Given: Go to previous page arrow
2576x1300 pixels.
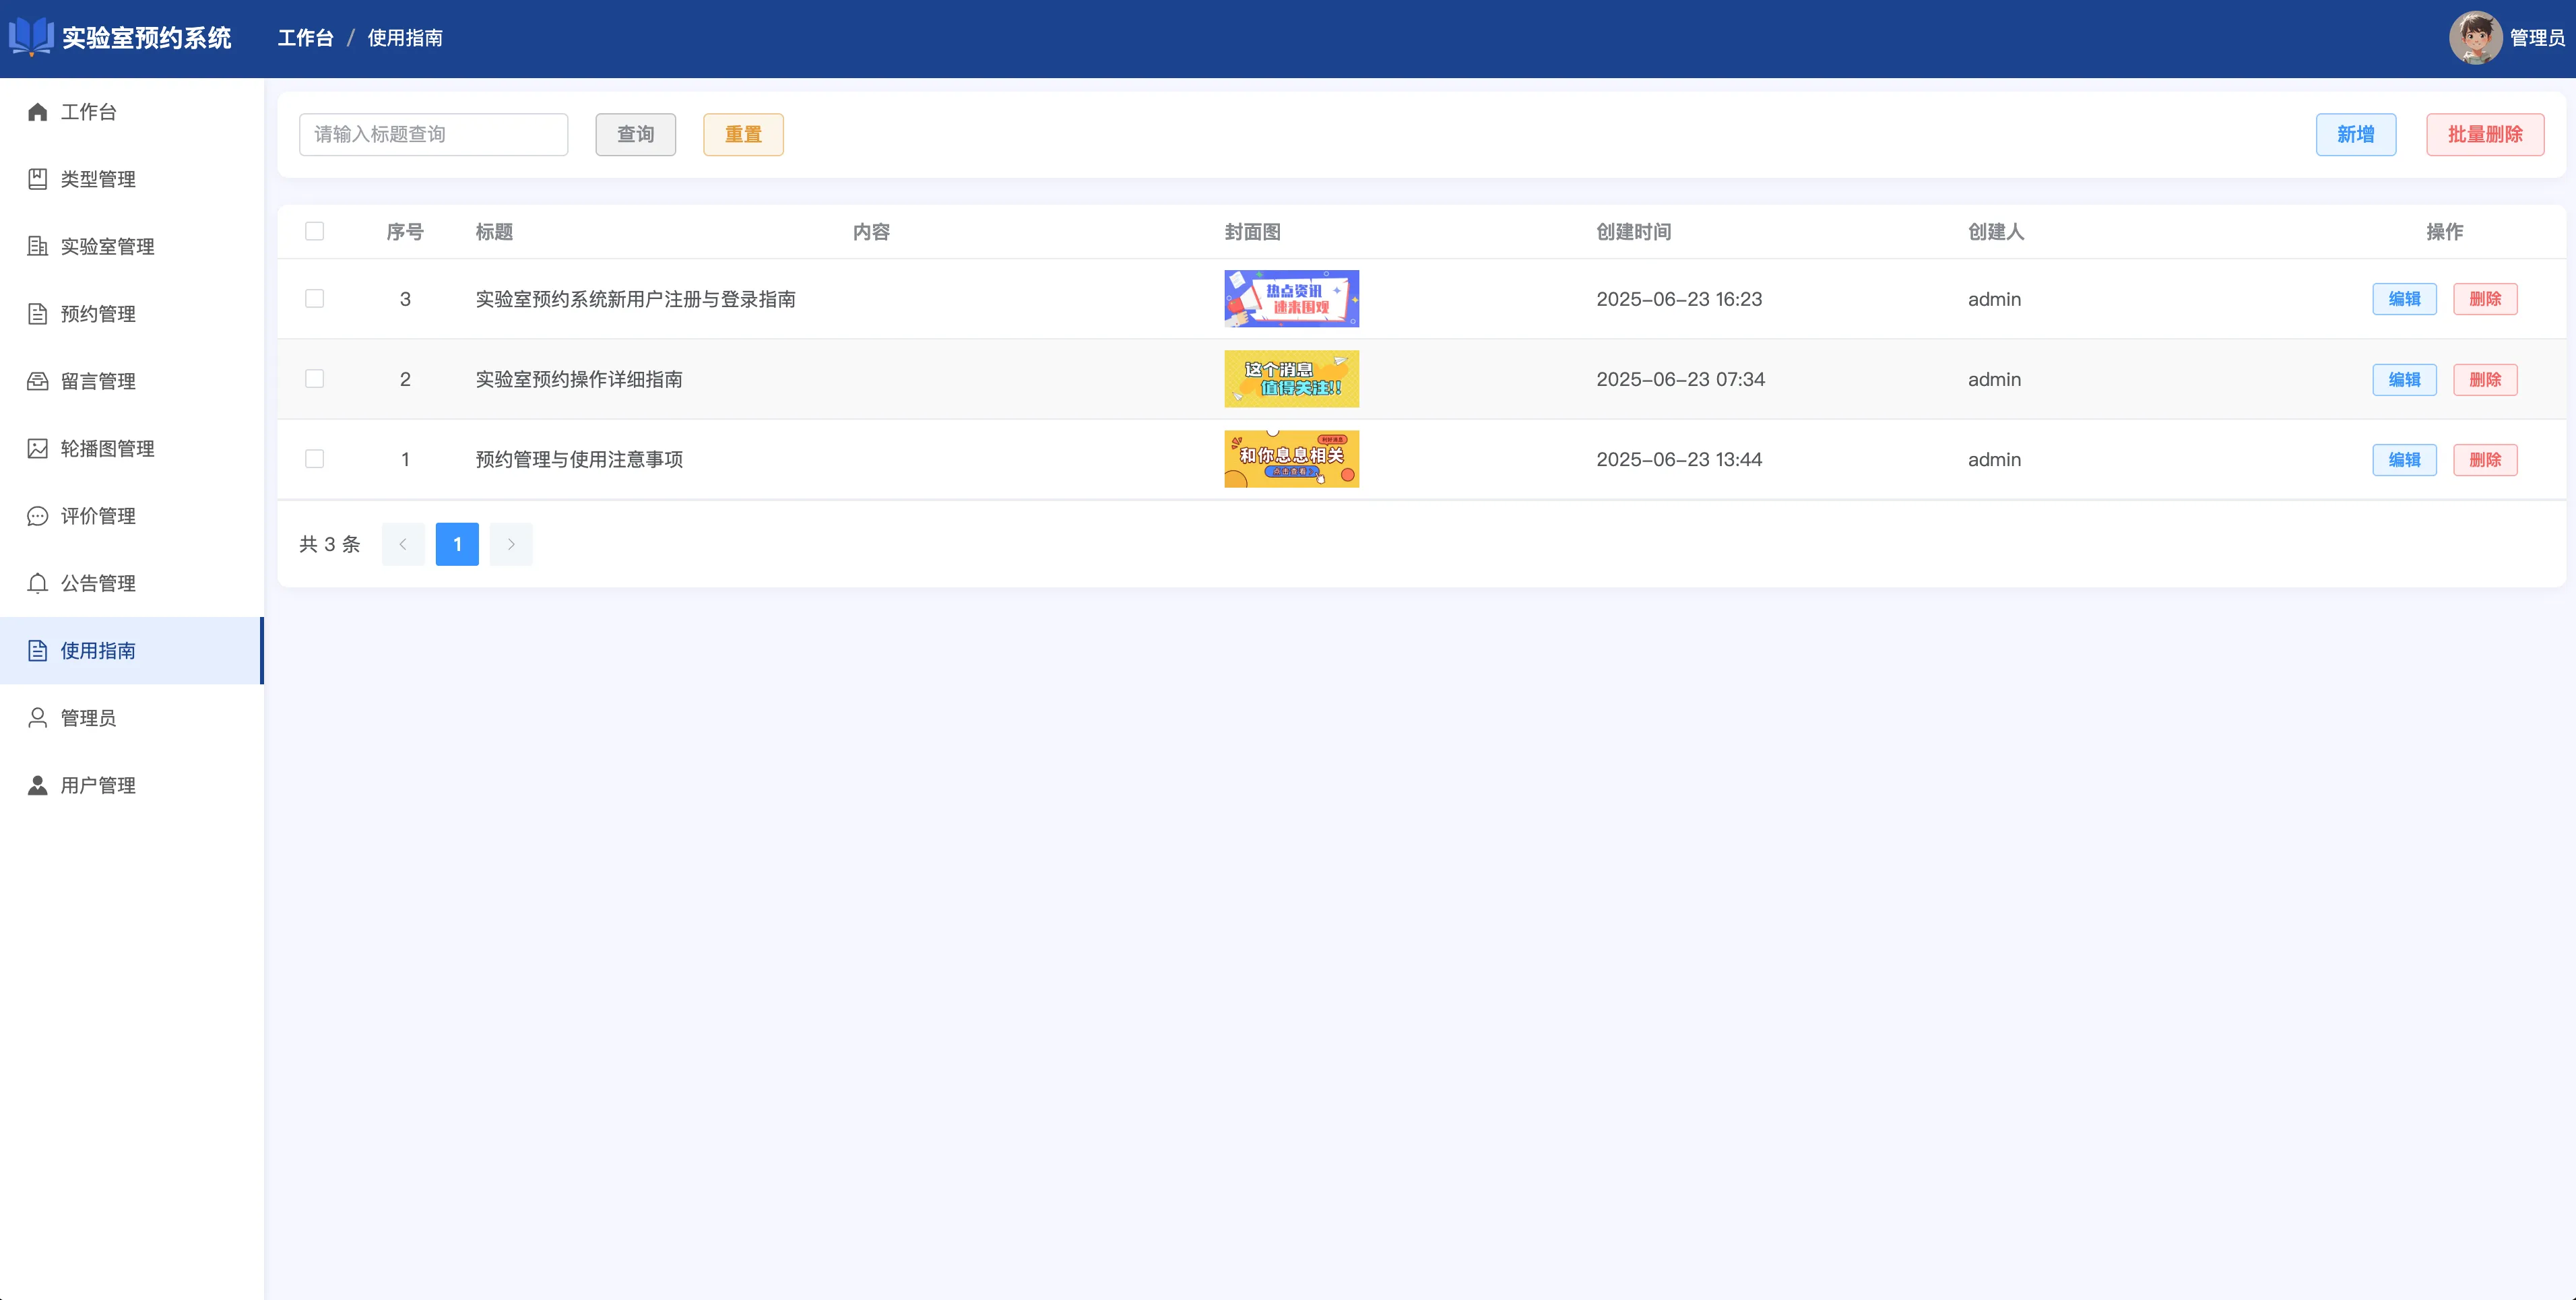Looking at the screenshot, I should coord(403,544).
